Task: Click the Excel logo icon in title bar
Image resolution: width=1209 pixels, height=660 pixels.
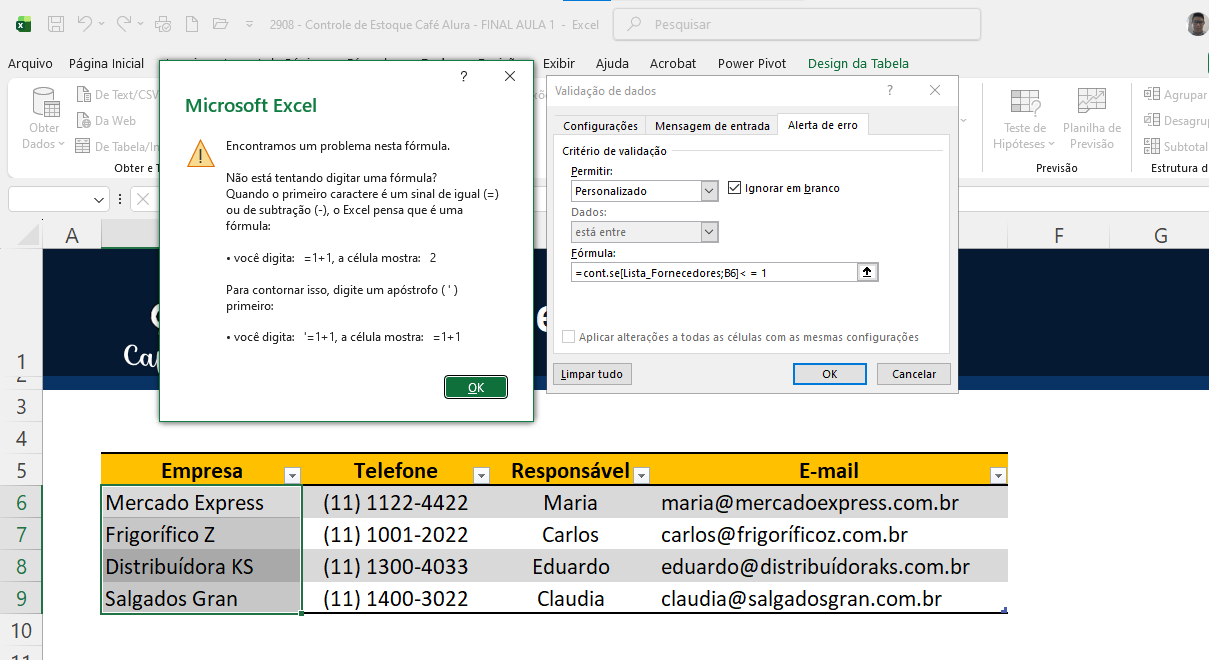Action: pos(23,24)
